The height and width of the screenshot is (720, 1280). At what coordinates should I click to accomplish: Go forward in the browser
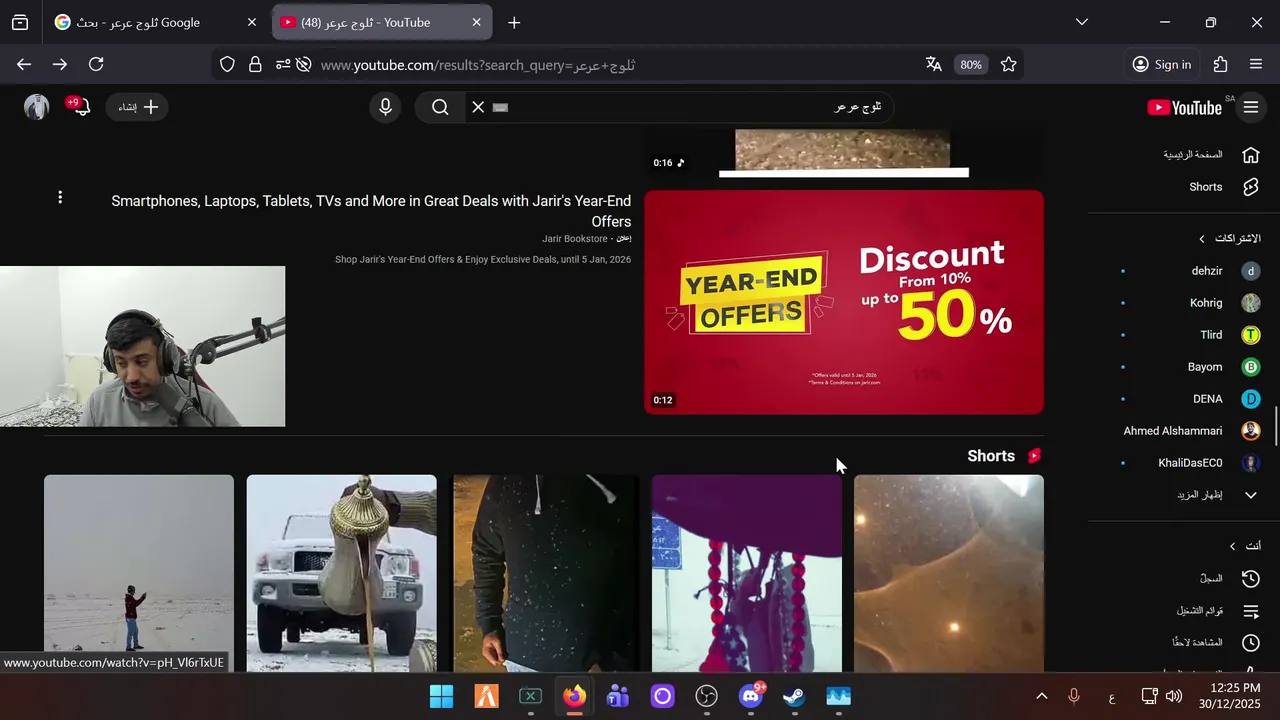click(x=60, y=64)
